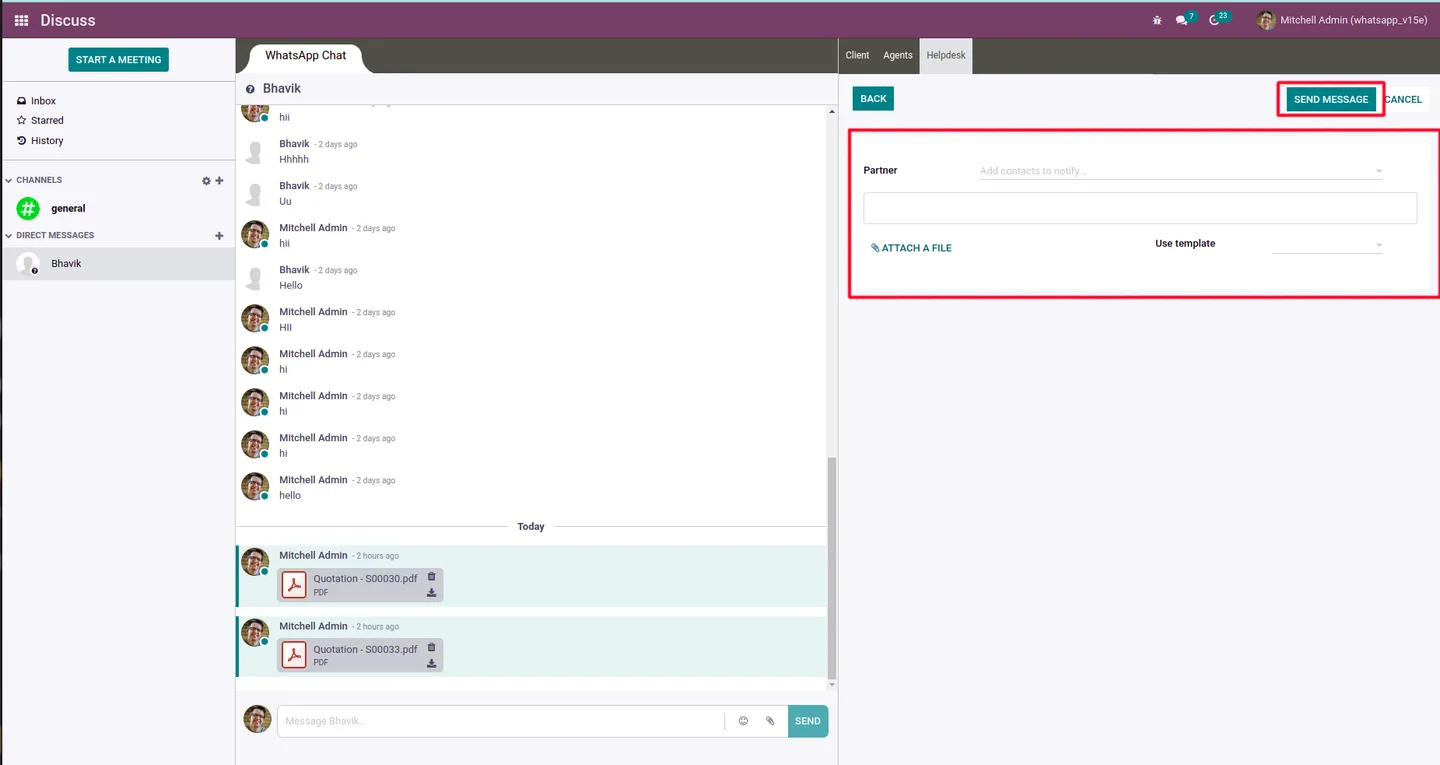1440x765 pixels.
Task: Click the Discuss app title
Action: click(68, 20)
